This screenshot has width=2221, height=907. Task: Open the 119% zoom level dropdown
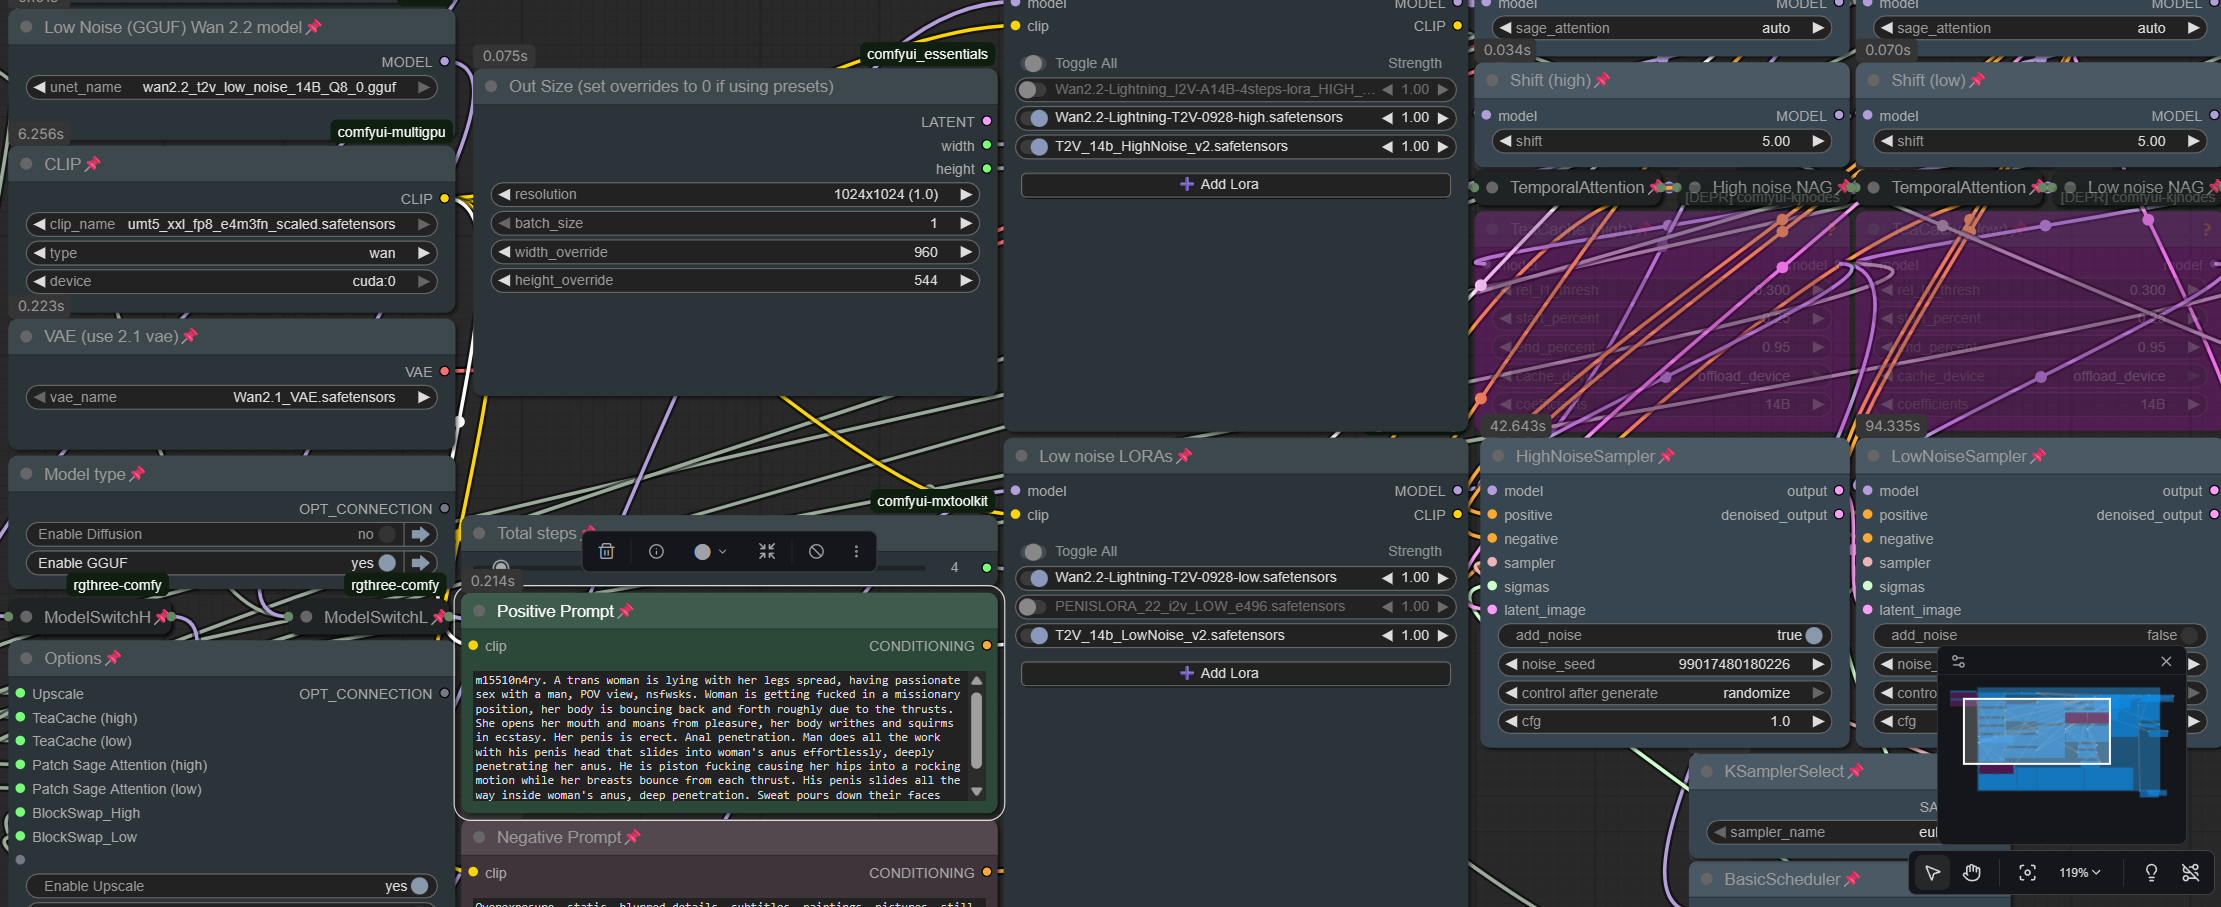pyautogui.click(x=2079, y=873)
